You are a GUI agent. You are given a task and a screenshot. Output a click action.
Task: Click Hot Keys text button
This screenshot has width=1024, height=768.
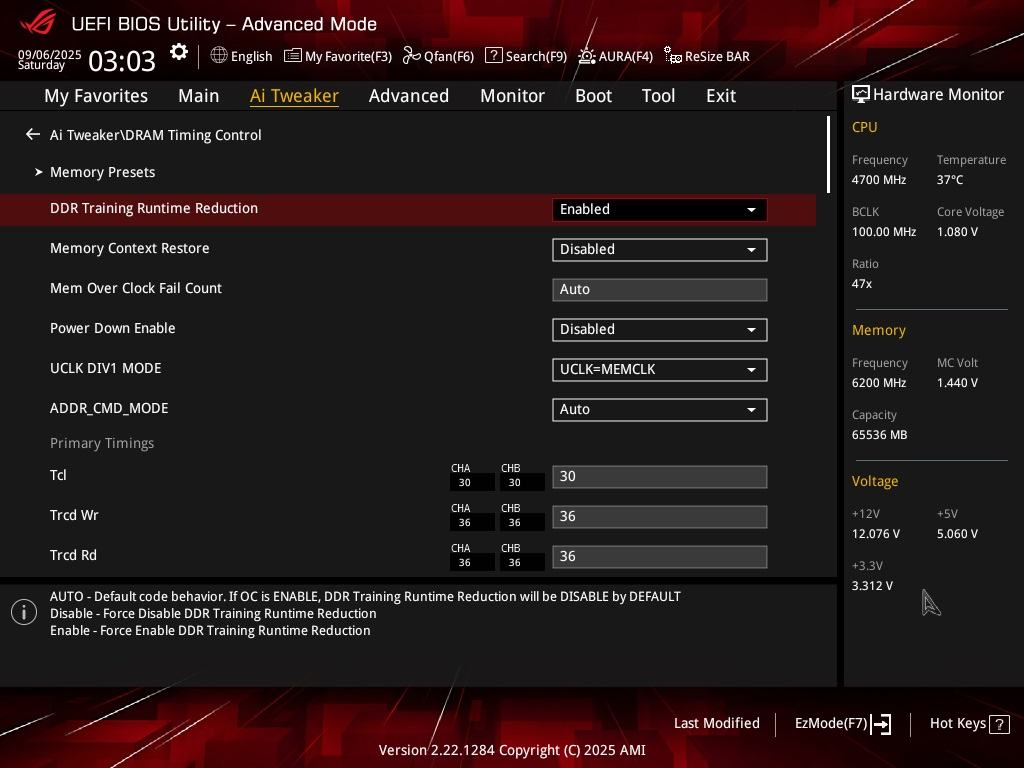pyautogui.click(x=957, y=724)
